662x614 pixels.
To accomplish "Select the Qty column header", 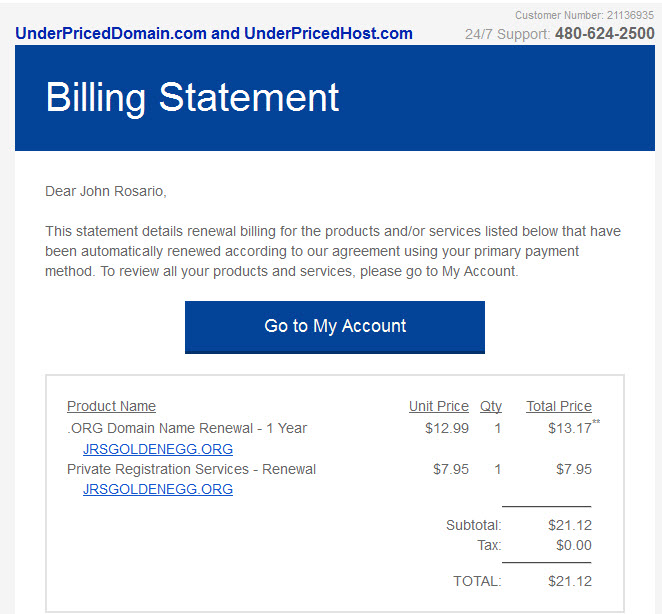I will coord(491,406).
